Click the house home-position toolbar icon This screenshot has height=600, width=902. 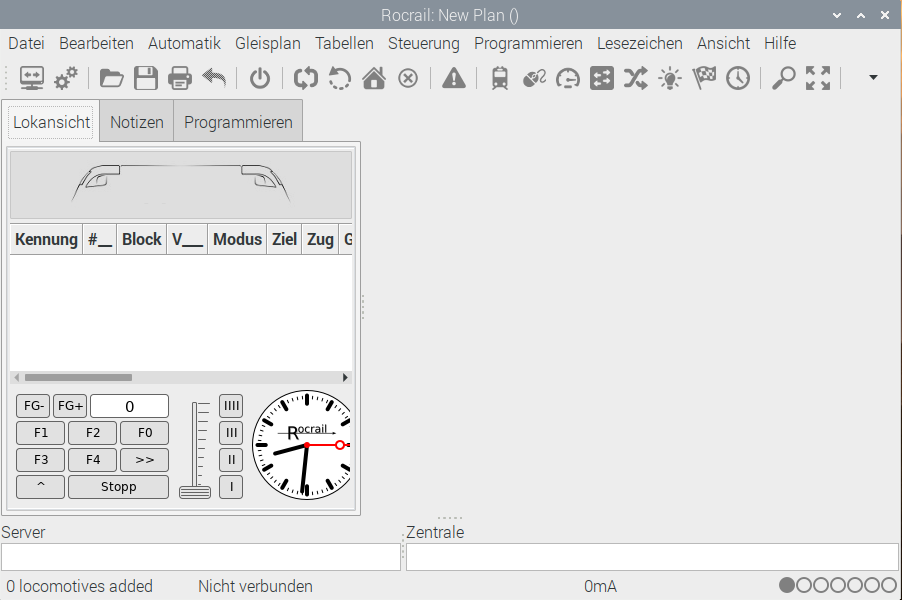click(x=374, y=78)
